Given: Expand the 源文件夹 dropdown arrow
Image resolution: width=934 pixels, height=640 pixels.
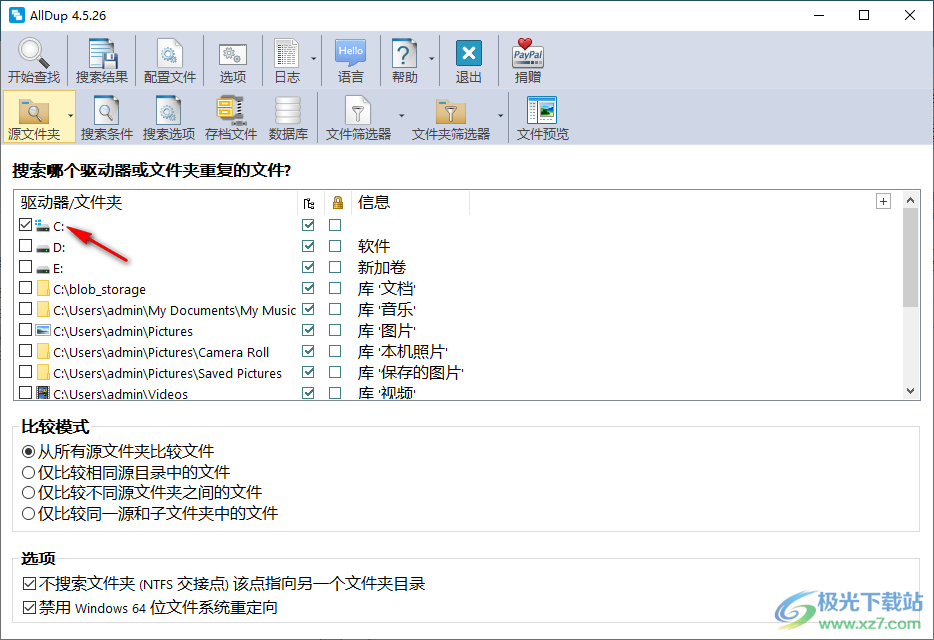Looking at the screenshot, I should tap(70, 116).
